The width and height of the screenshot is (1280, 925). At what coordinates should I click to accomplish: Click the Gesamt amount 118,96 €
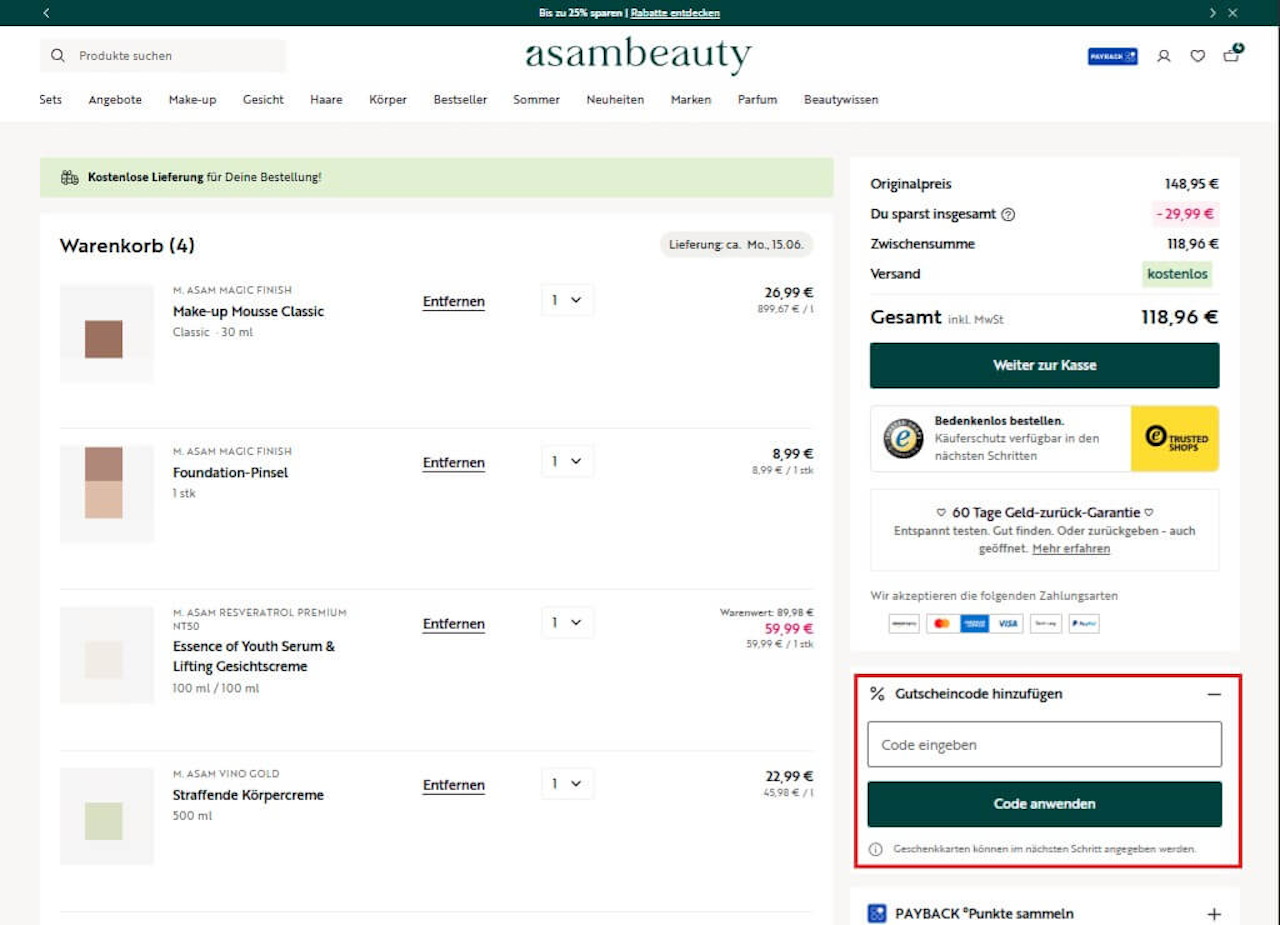tap(1179, 317)
